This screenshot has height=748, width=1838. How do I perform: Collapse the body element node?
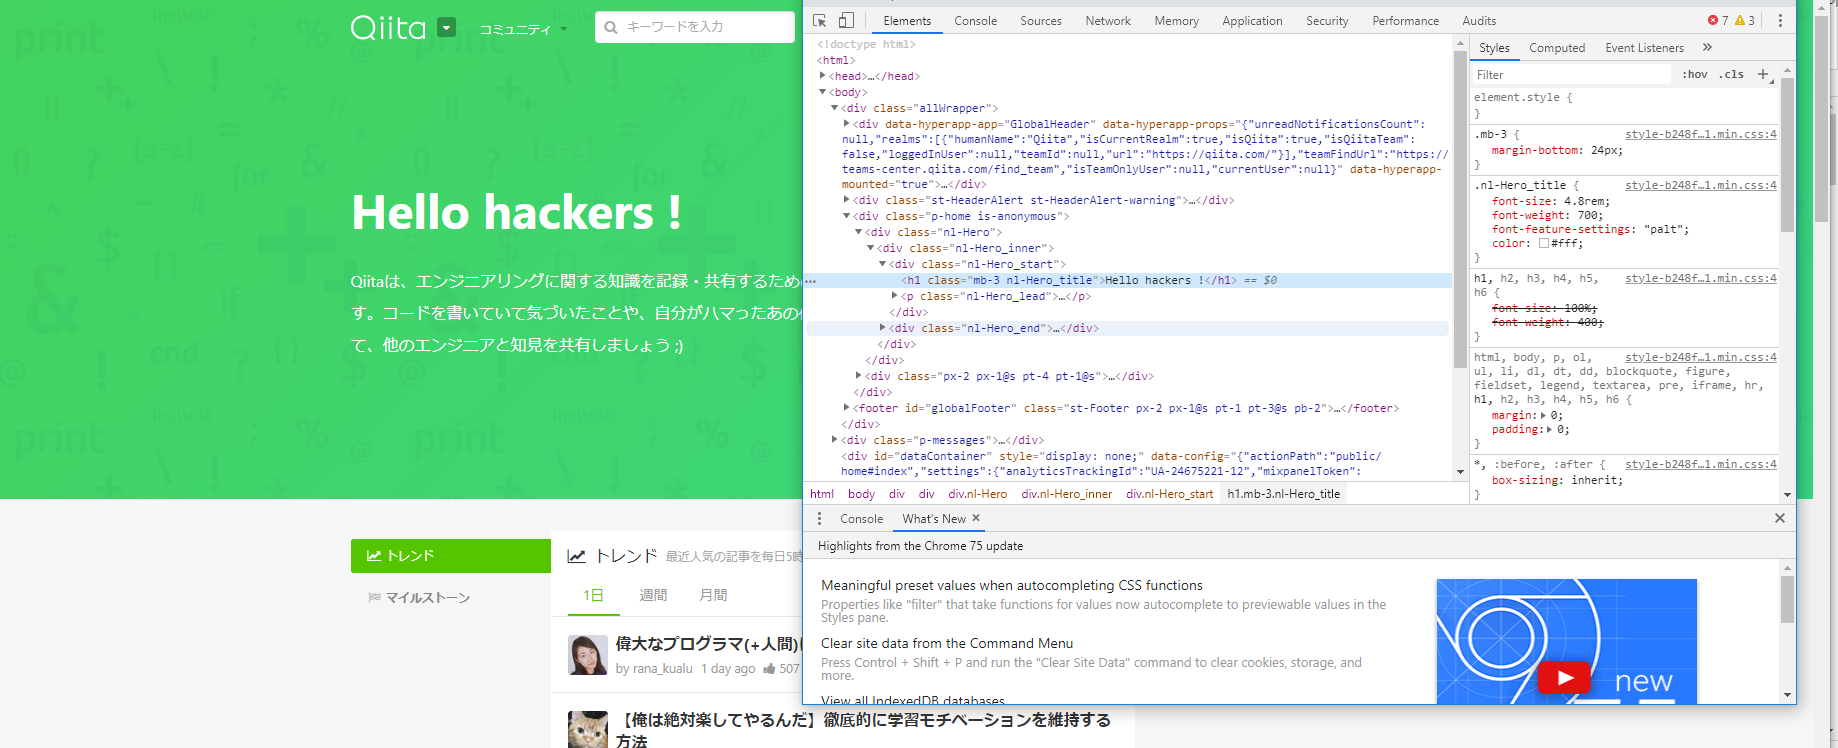[823, 92]
